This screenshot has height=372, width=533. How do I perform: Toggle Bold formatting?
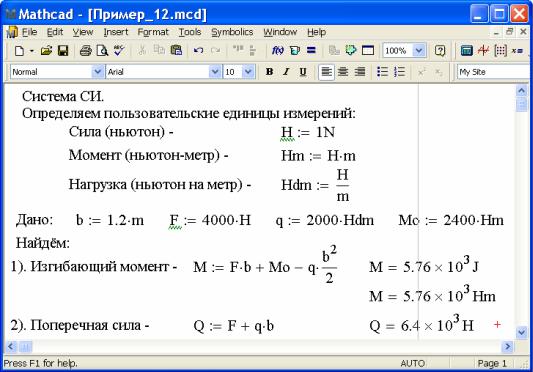tap(270, 72)
